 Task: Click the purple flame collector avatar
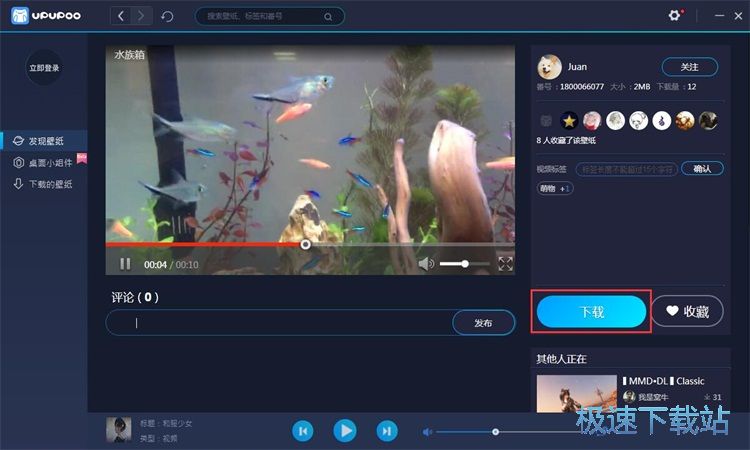(662, 121)
